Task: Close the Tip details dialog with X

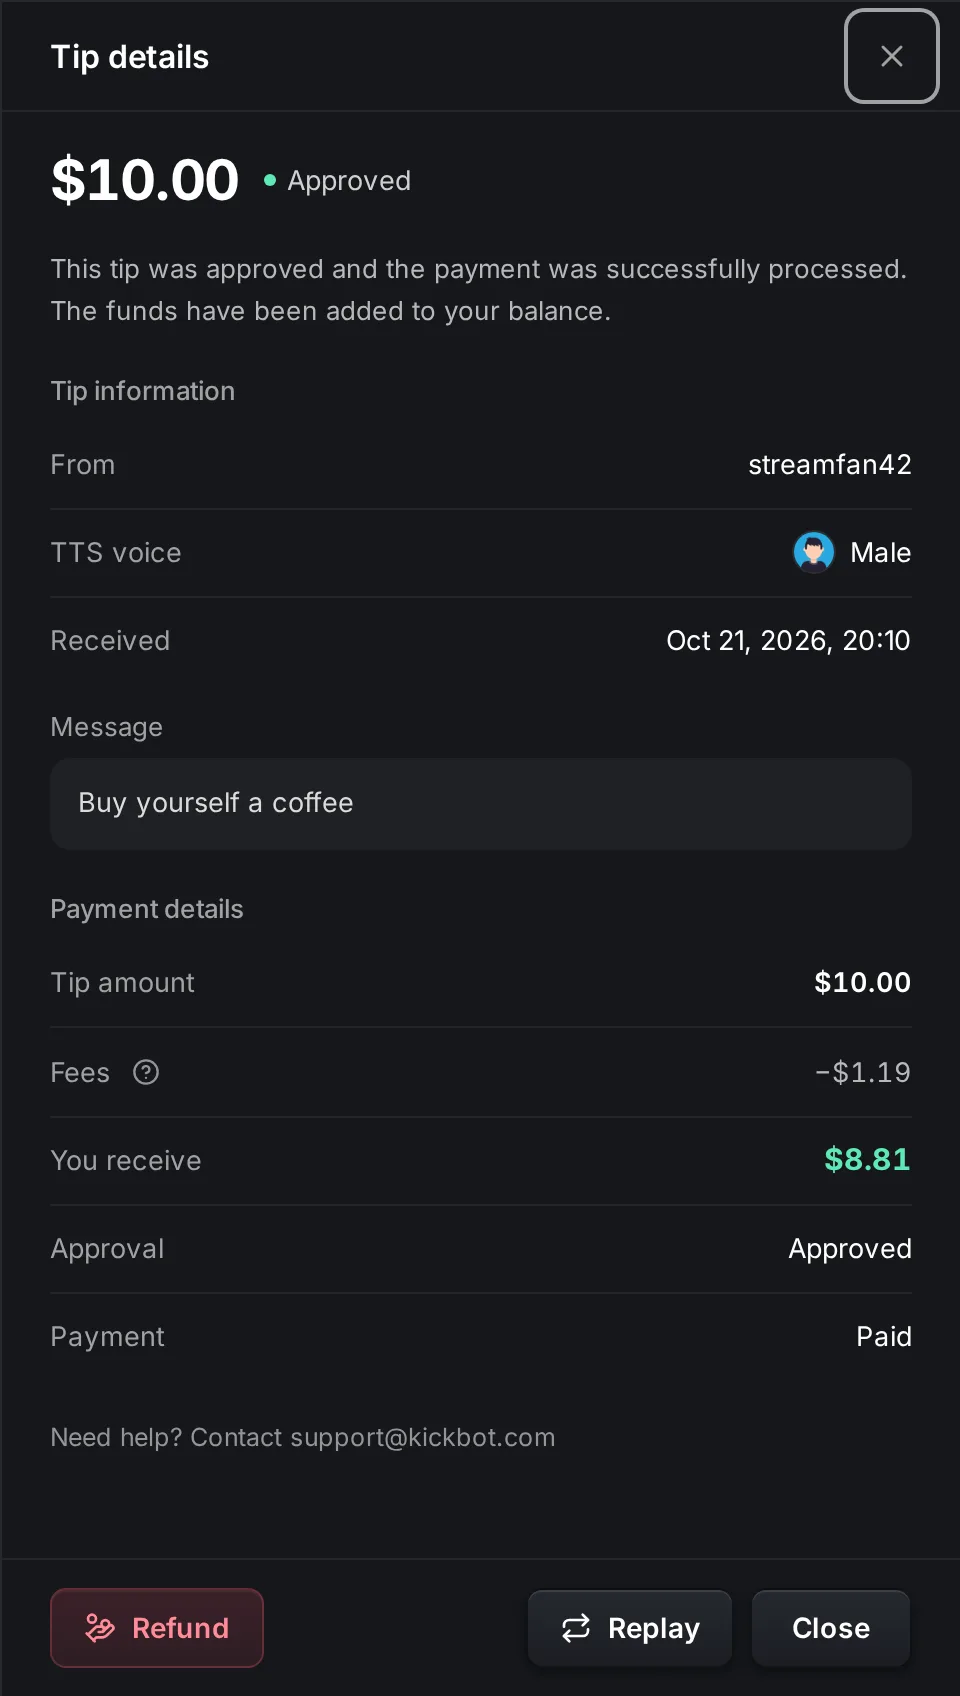Action: pos(891,56)
